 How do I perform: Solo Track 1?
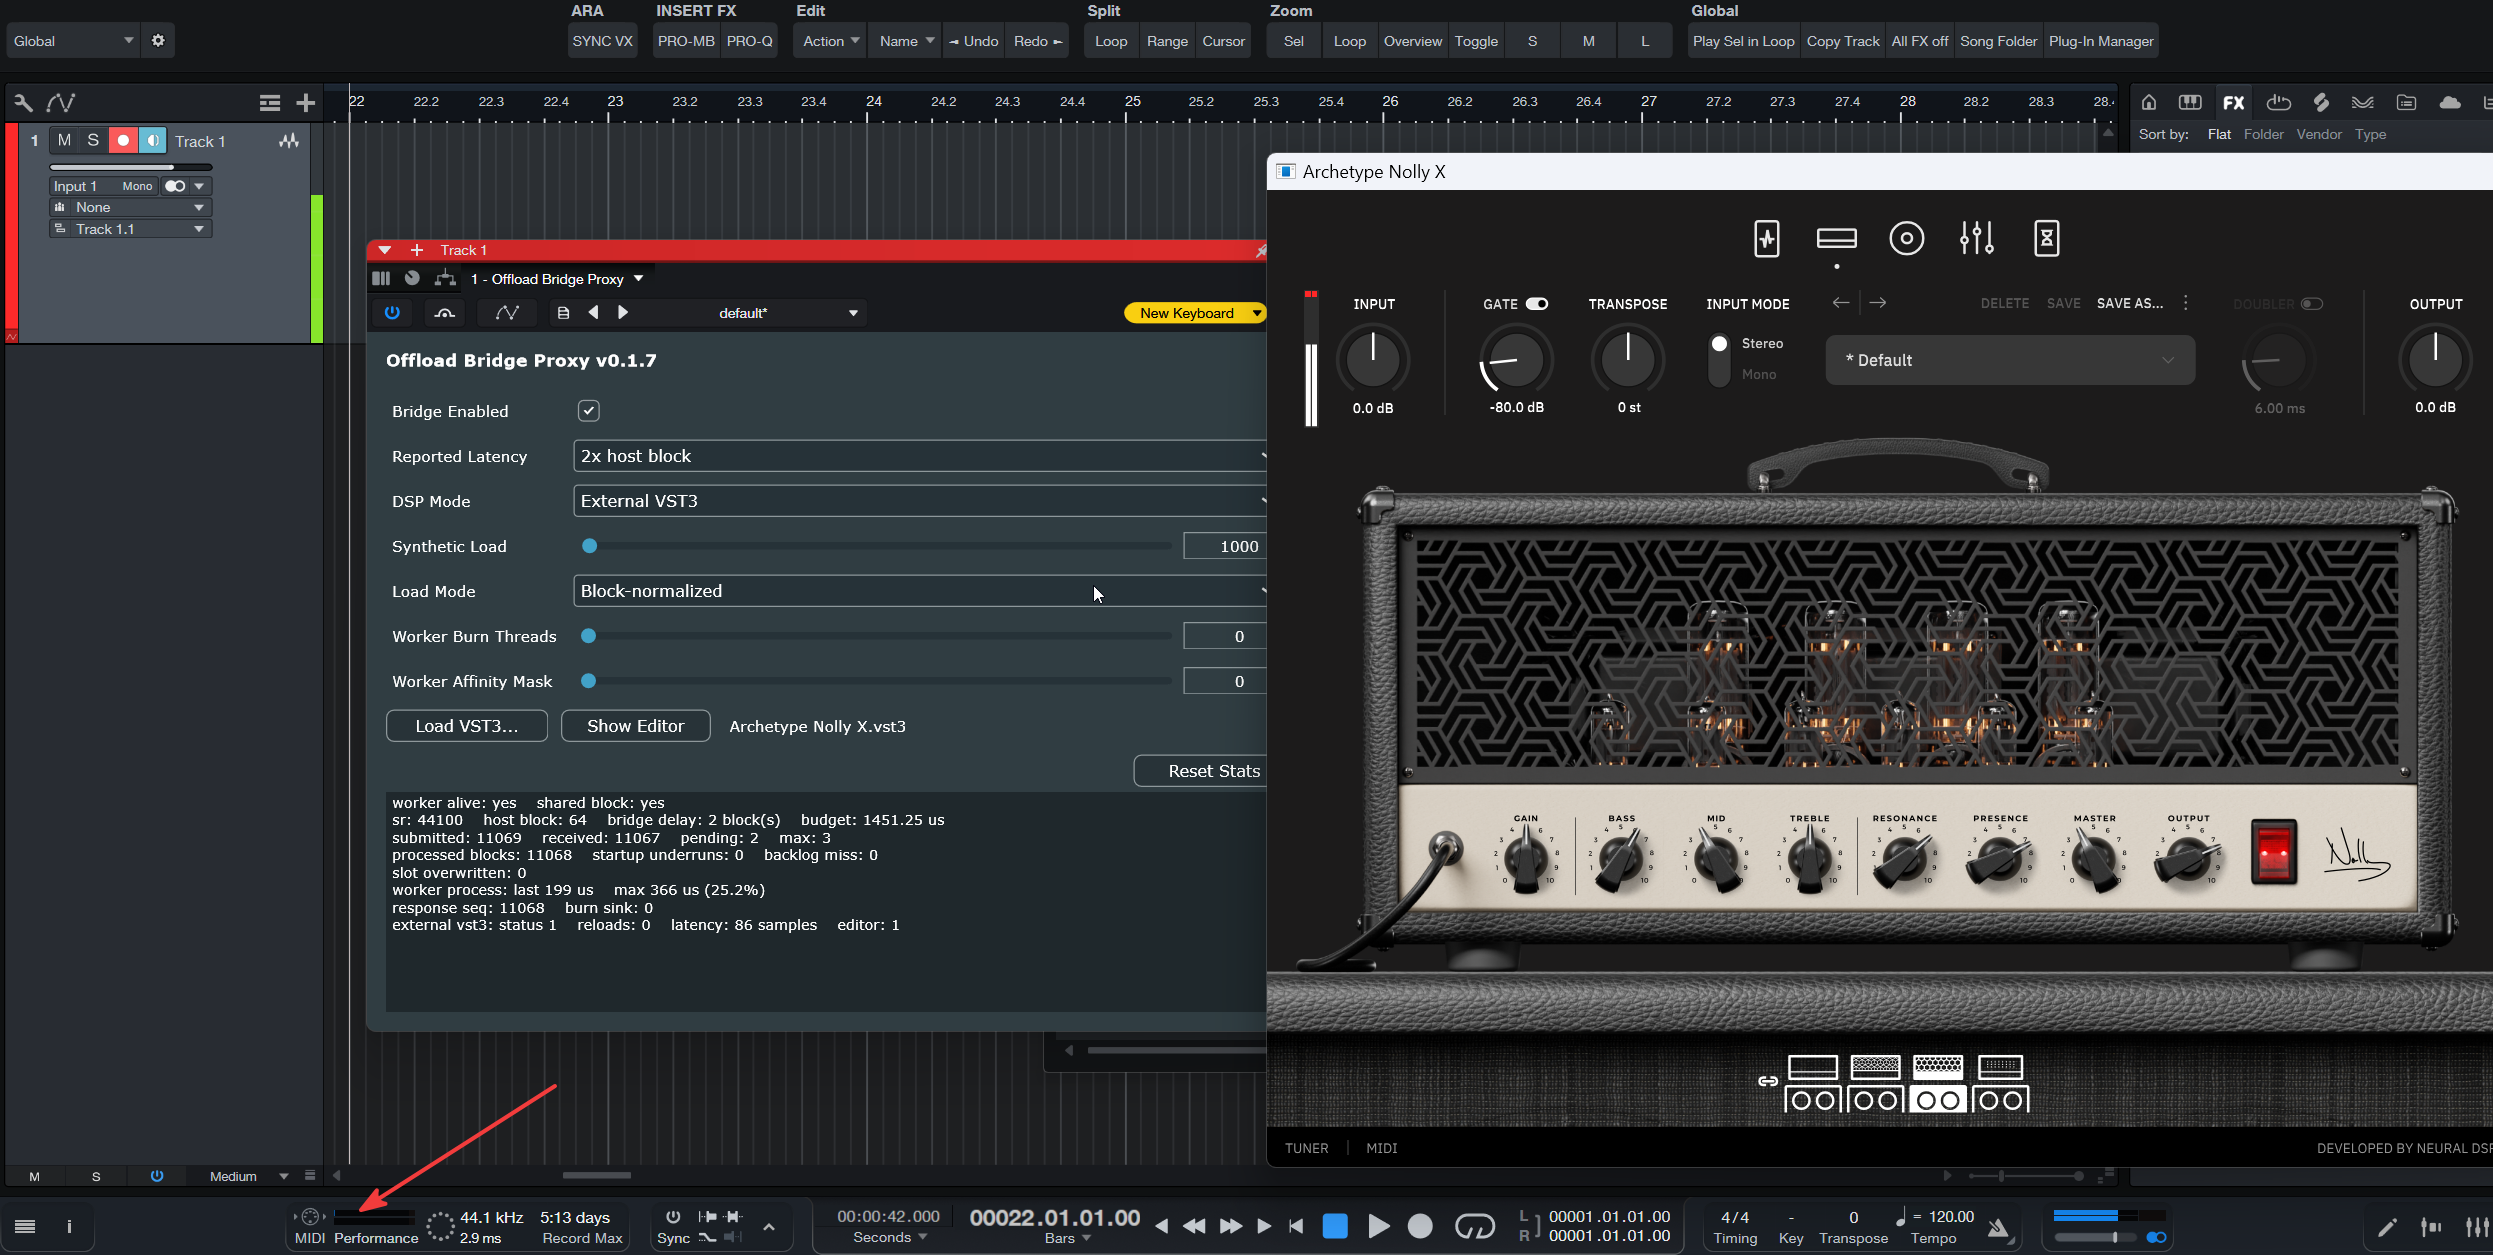click(x=93, y=140)
